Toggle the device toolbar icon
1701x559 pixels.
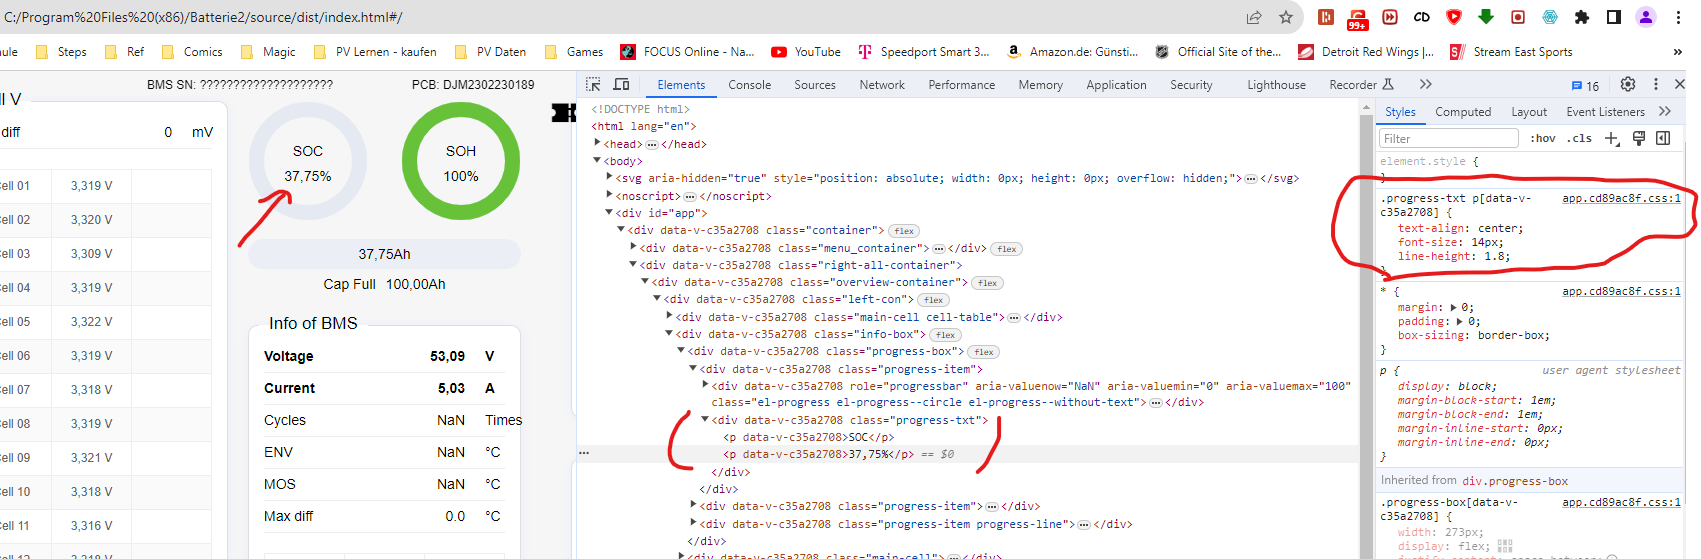(621, 85)
